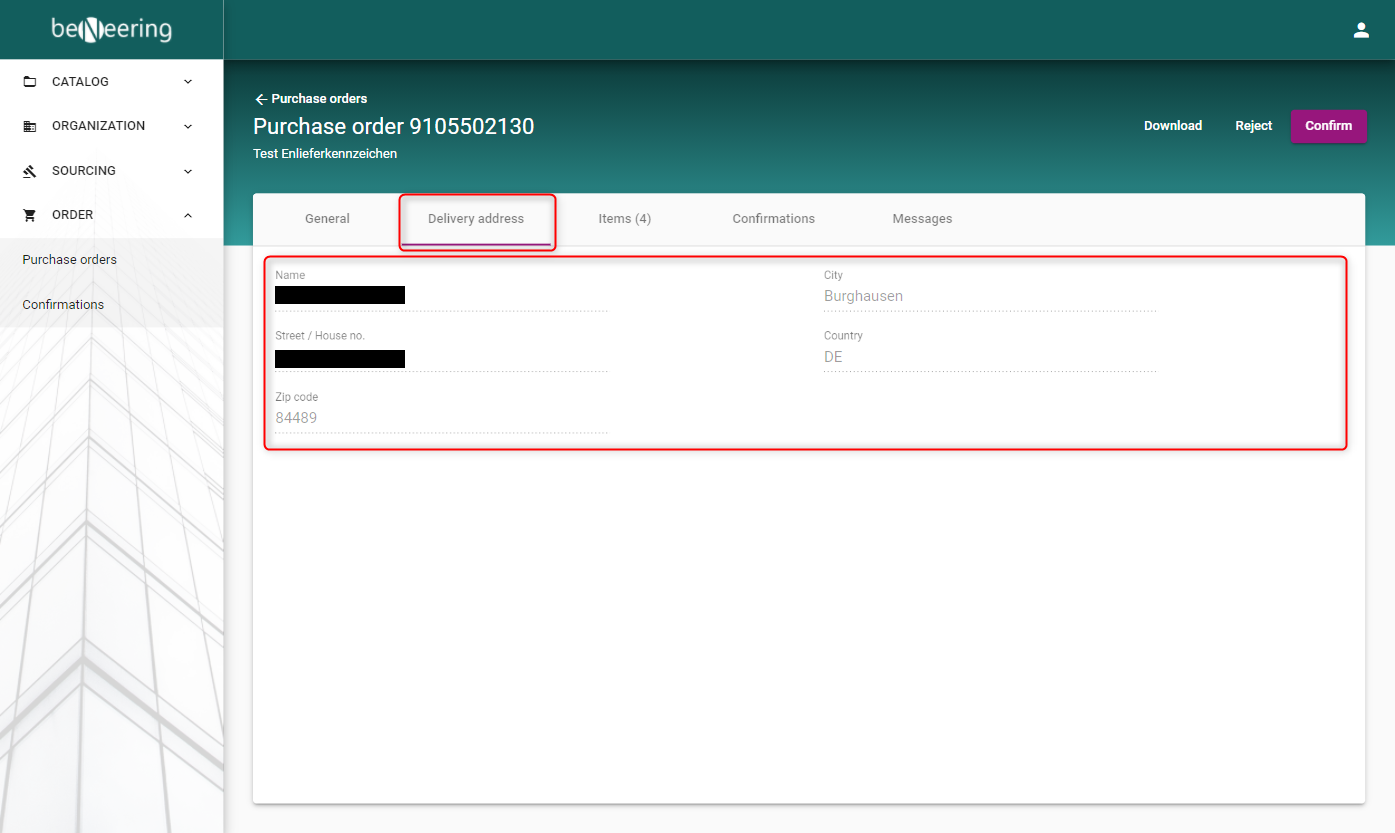Viewport: 1395px width, 833px height.
Task: Expand the Sourcing menu chevron
Action: point(188,171)
